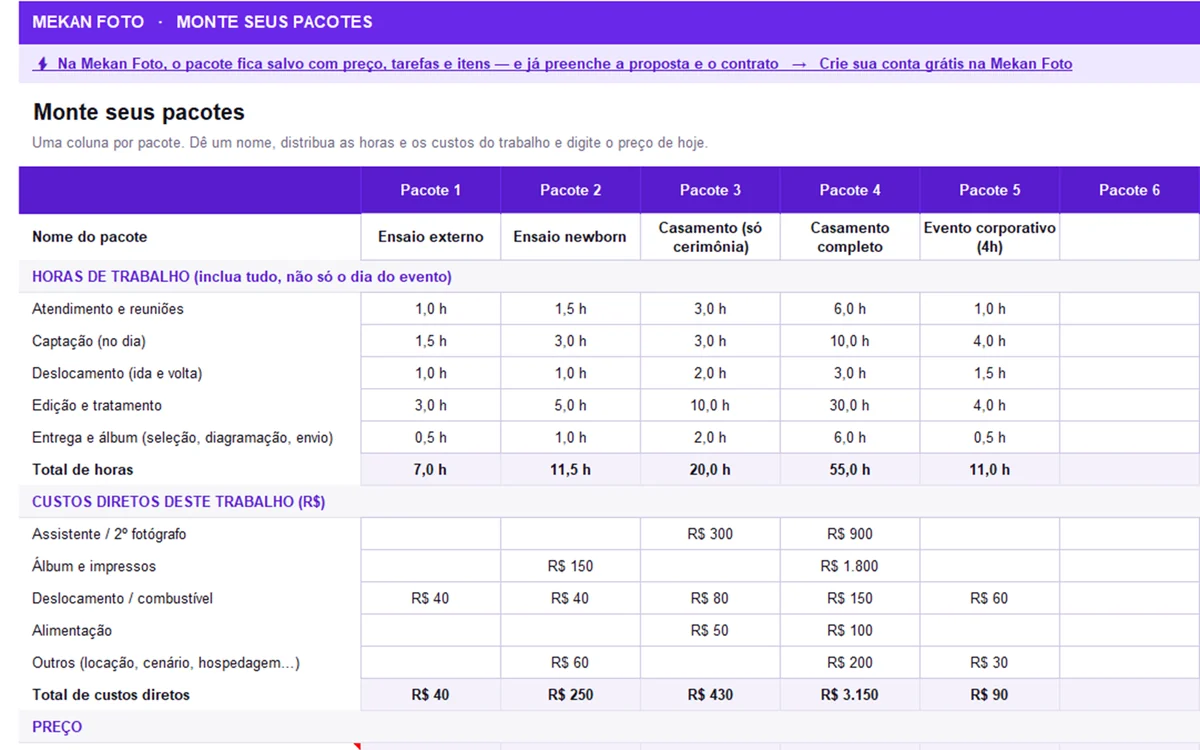
Task: Select the PREÇO section heading row
Action: (609, 727)
